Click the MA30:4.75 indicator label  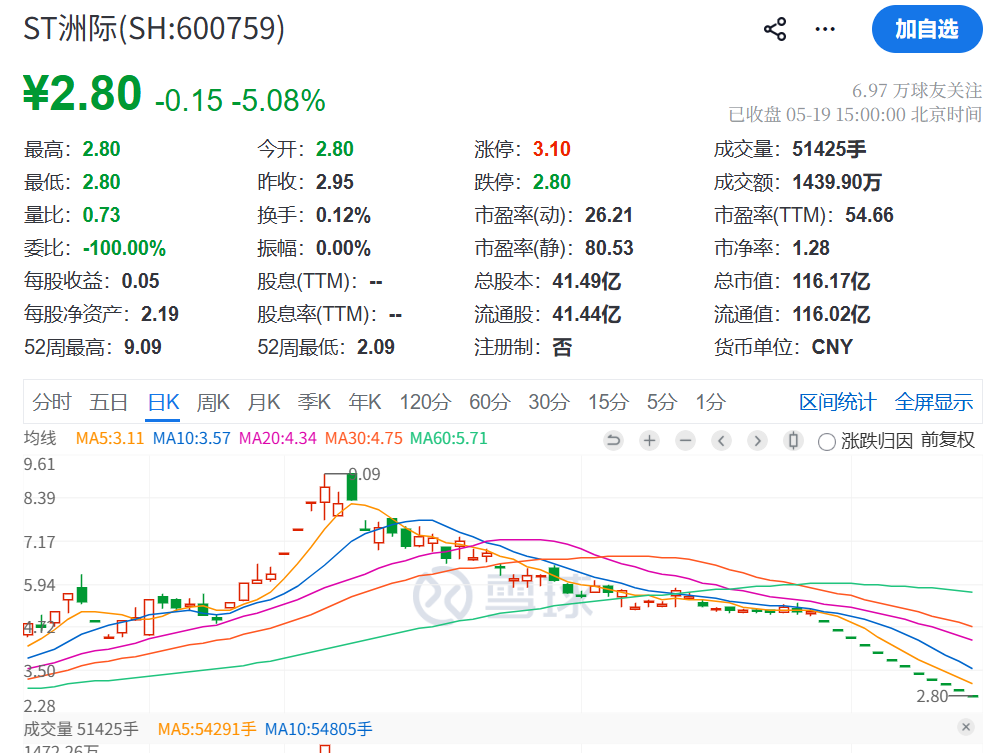click(x=364, y=439)
